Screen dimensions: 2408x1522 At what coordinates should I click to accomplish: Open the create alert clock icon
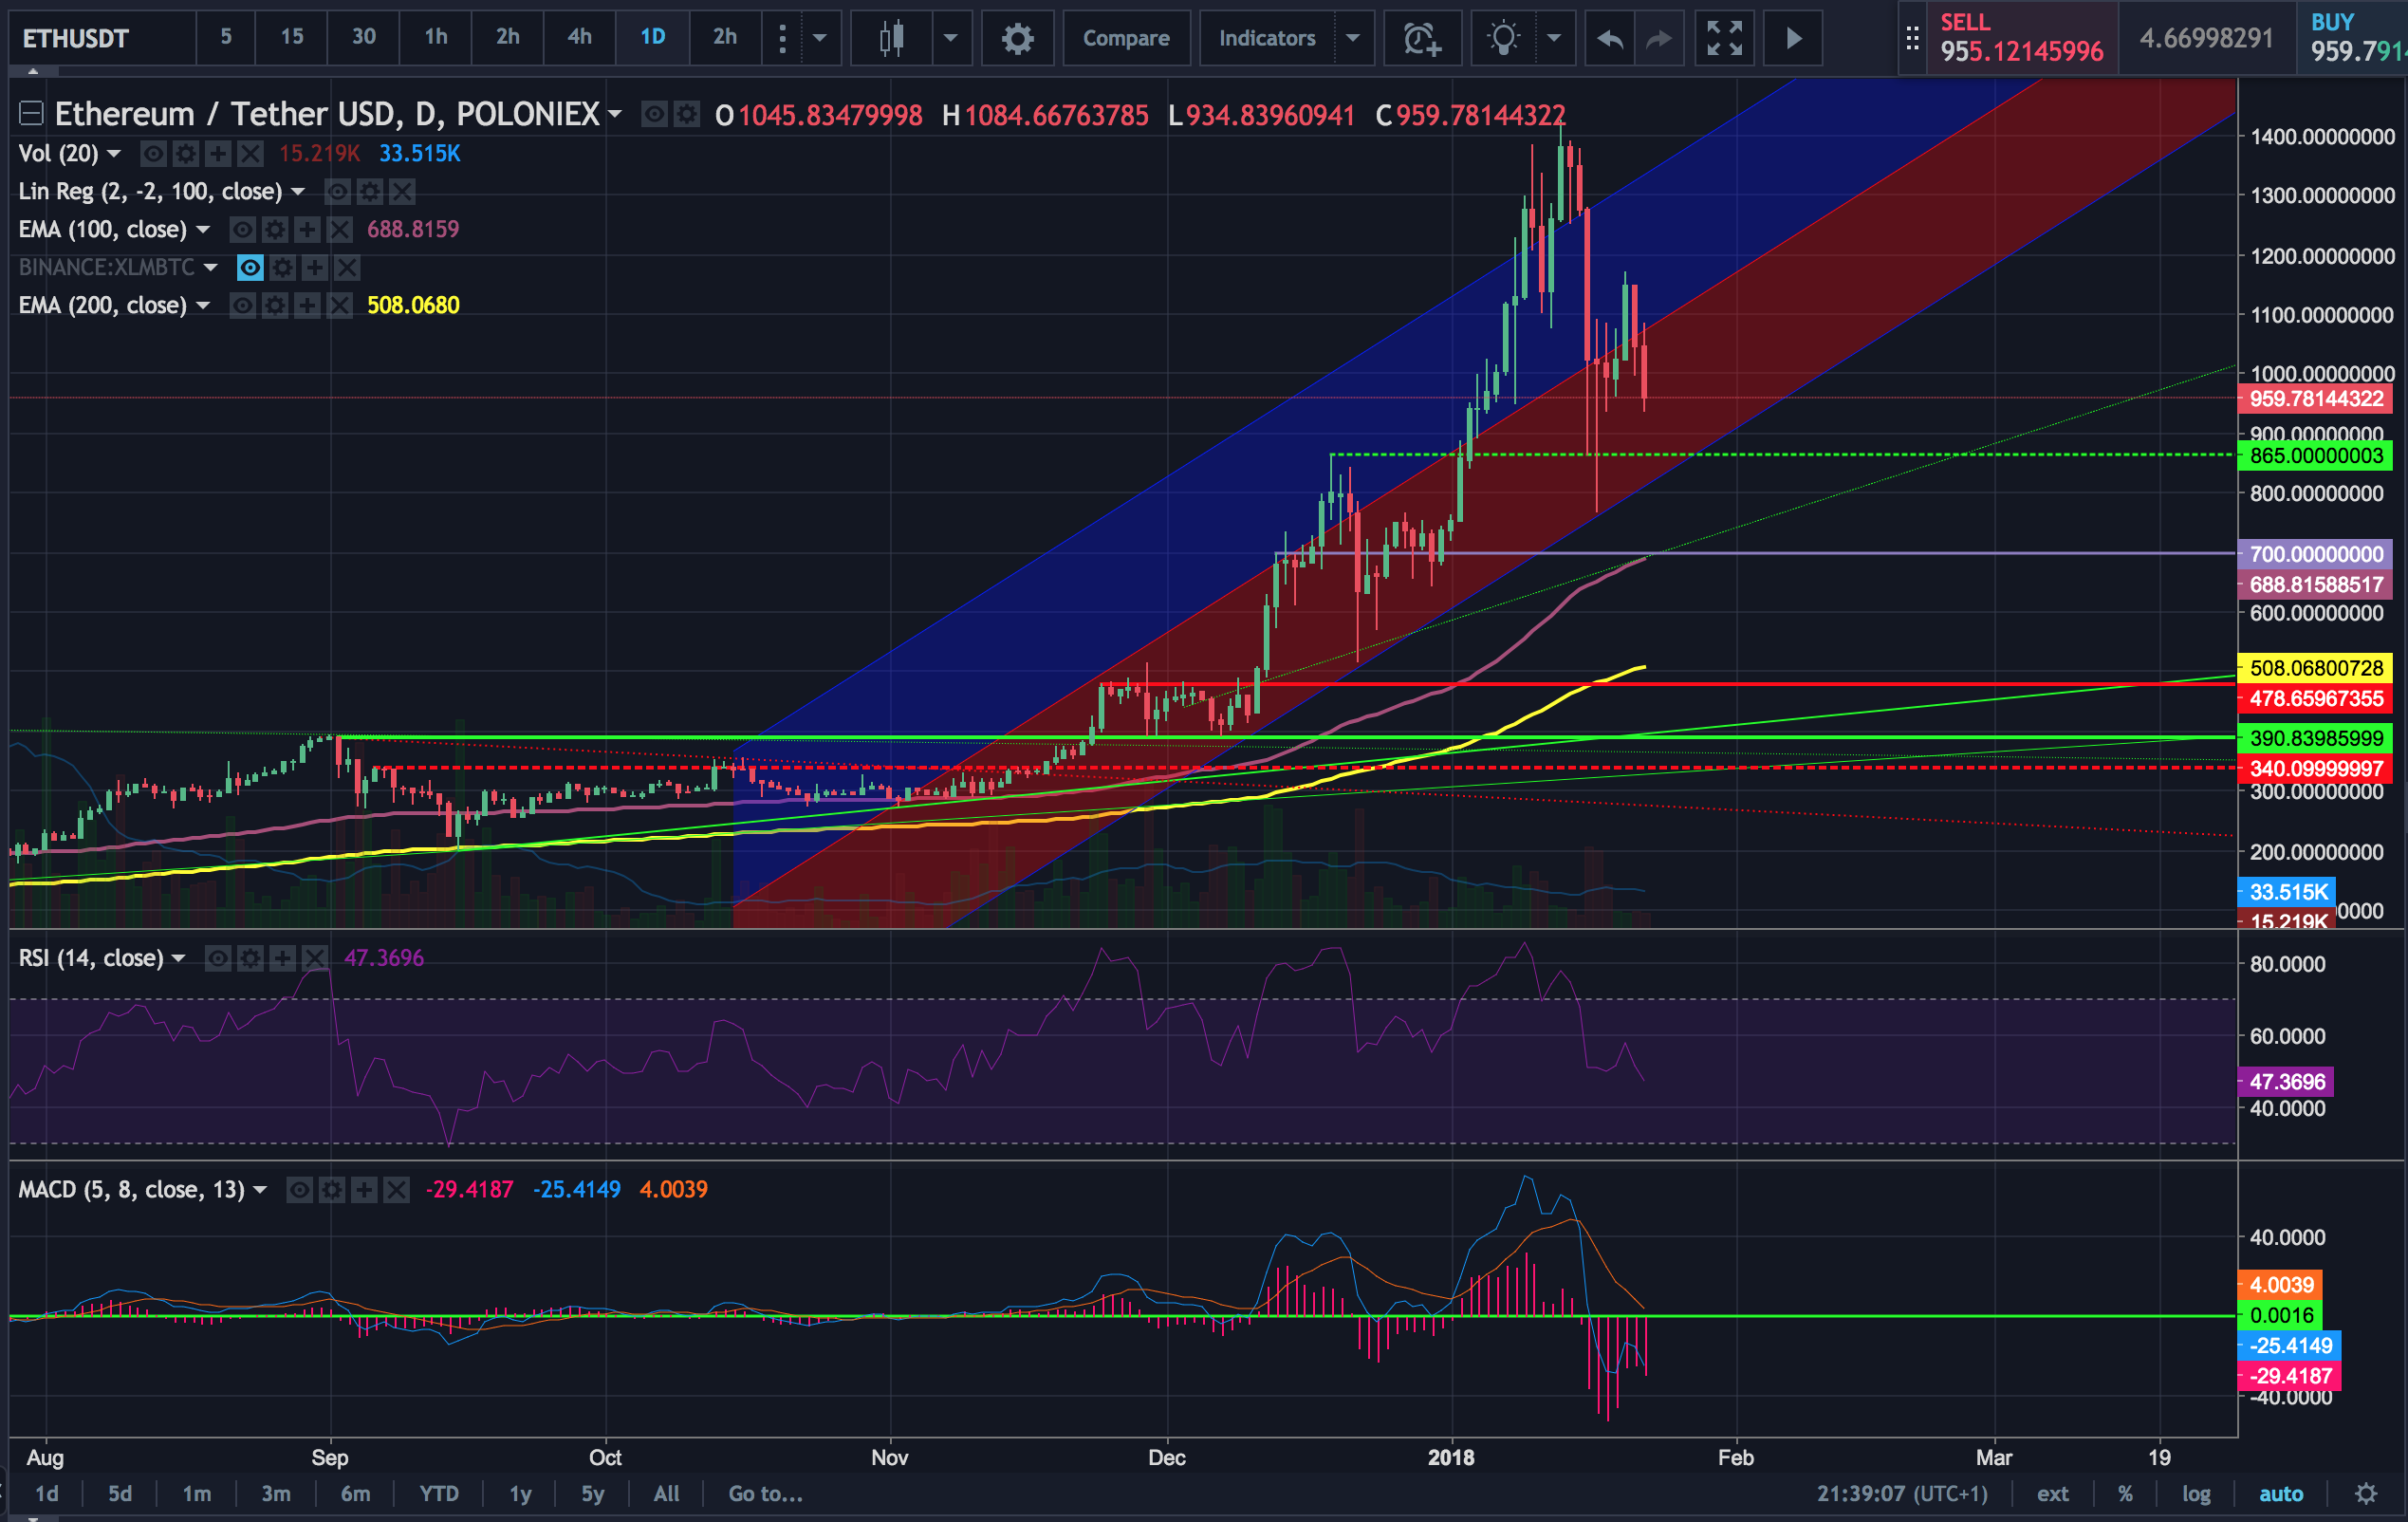point(1421,39)
